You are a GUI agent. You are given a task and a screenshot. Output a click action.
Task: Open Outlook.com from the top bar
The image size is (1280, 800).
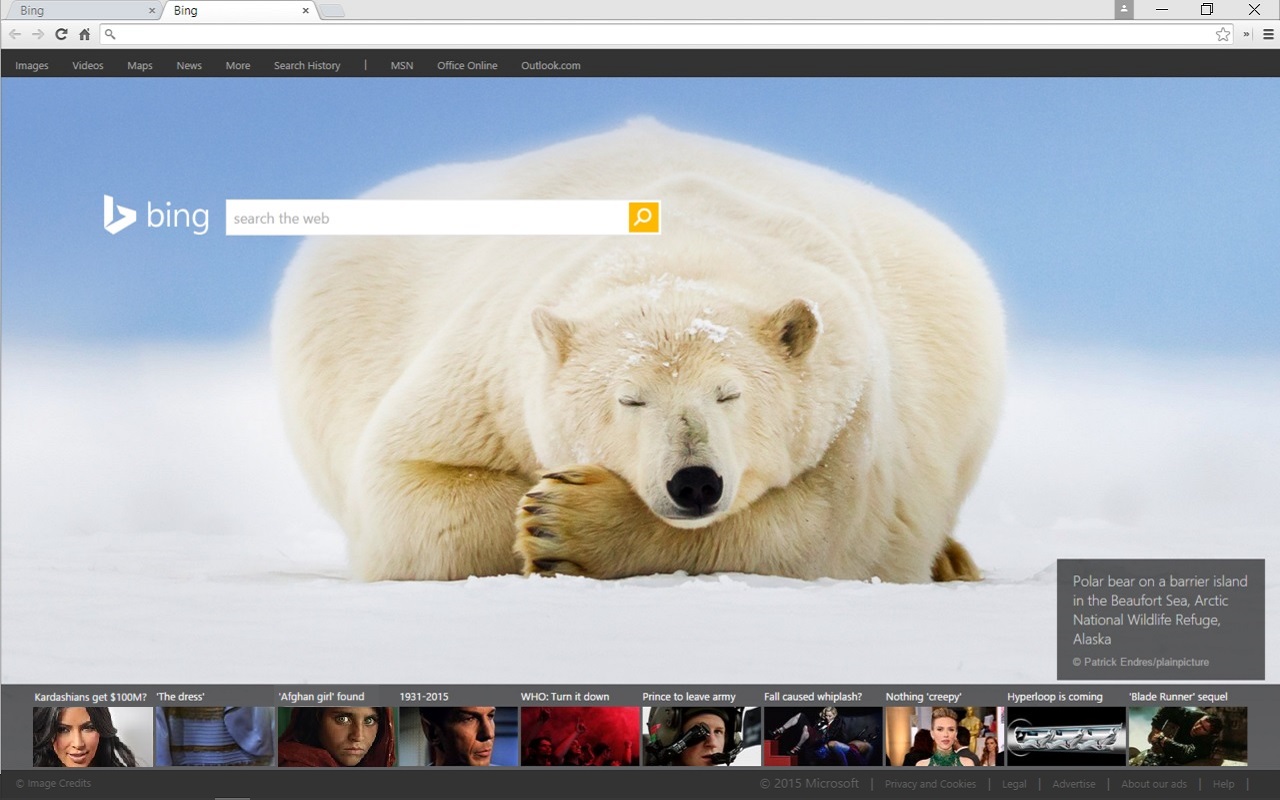pos(551,65)
